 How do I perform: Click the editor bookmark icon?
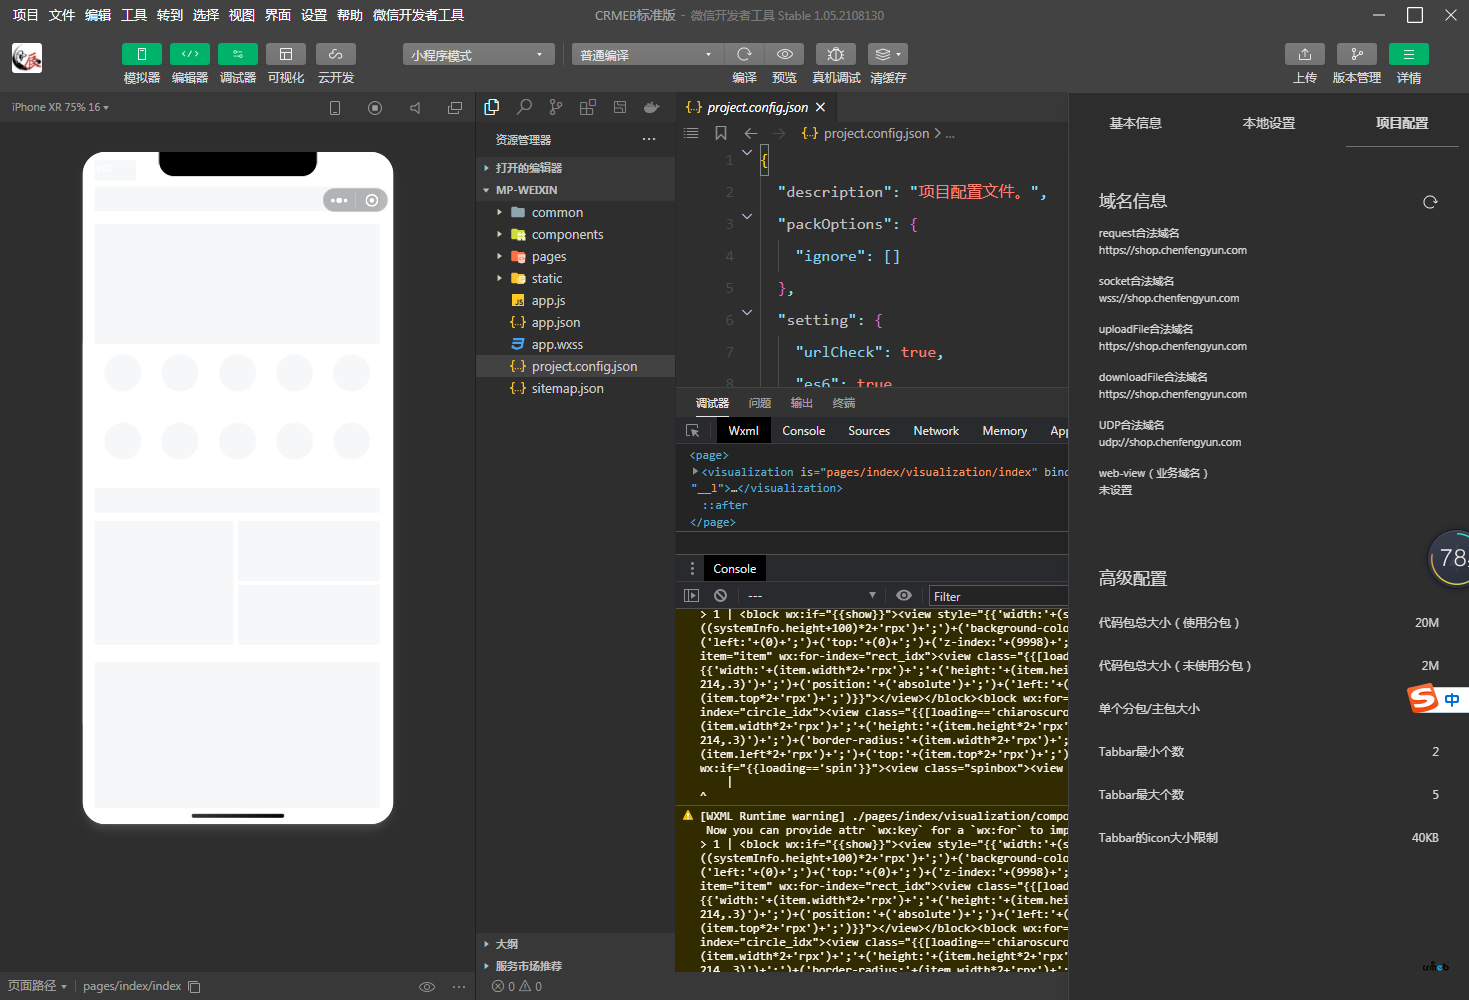click(721, 133)
